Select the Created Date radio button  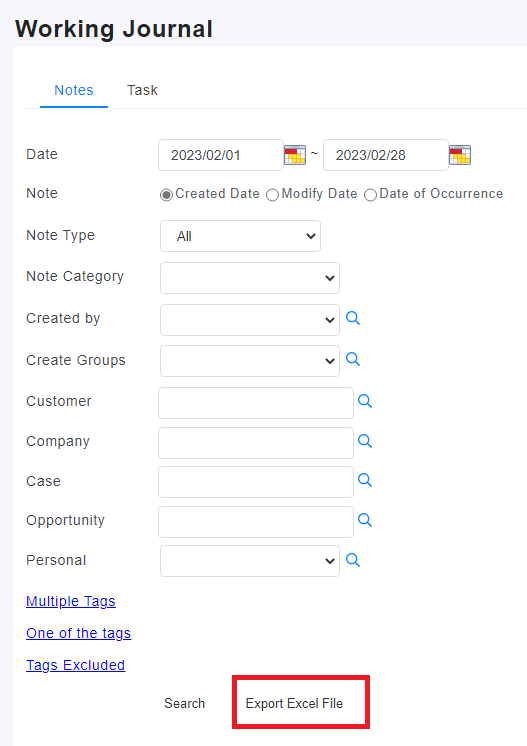point(166,195)
